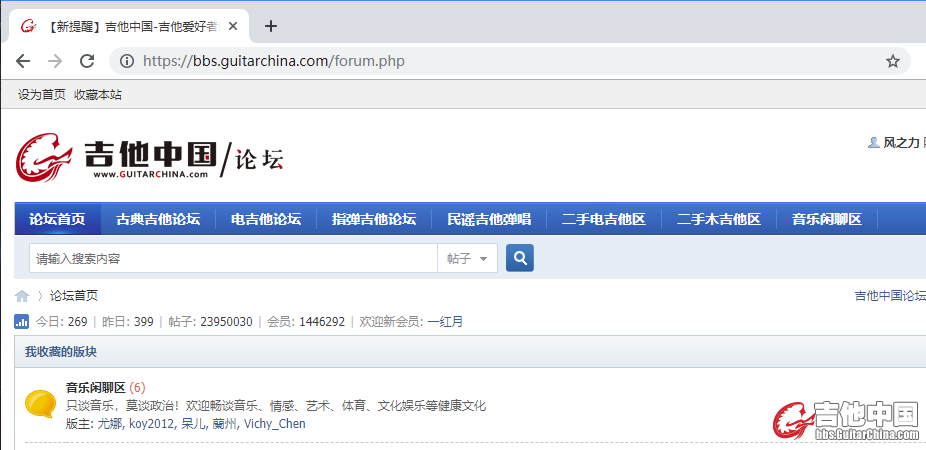This screenshot has width=926, height=450.
Task: Click the browser forward arrow
Action: click(55, 61)
